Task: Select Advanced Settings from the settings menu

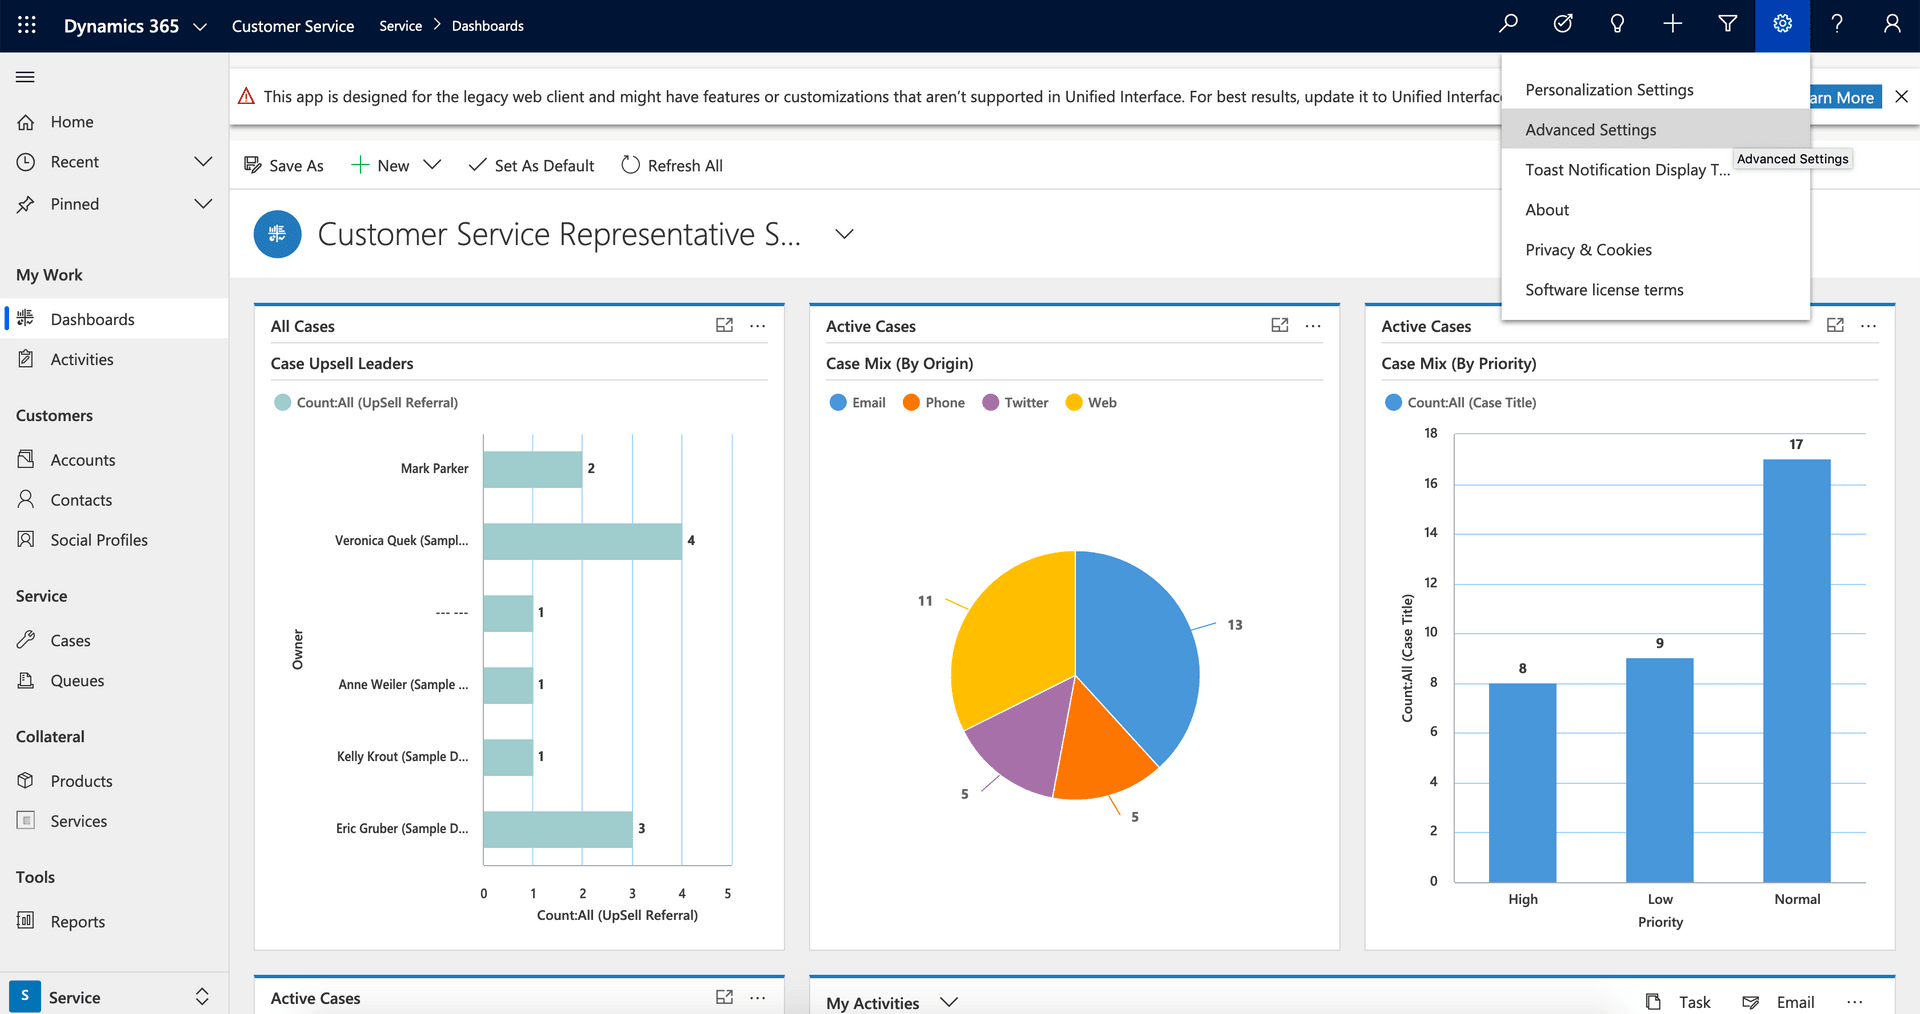Action: pyautogui.click(x=1590, y=129)
